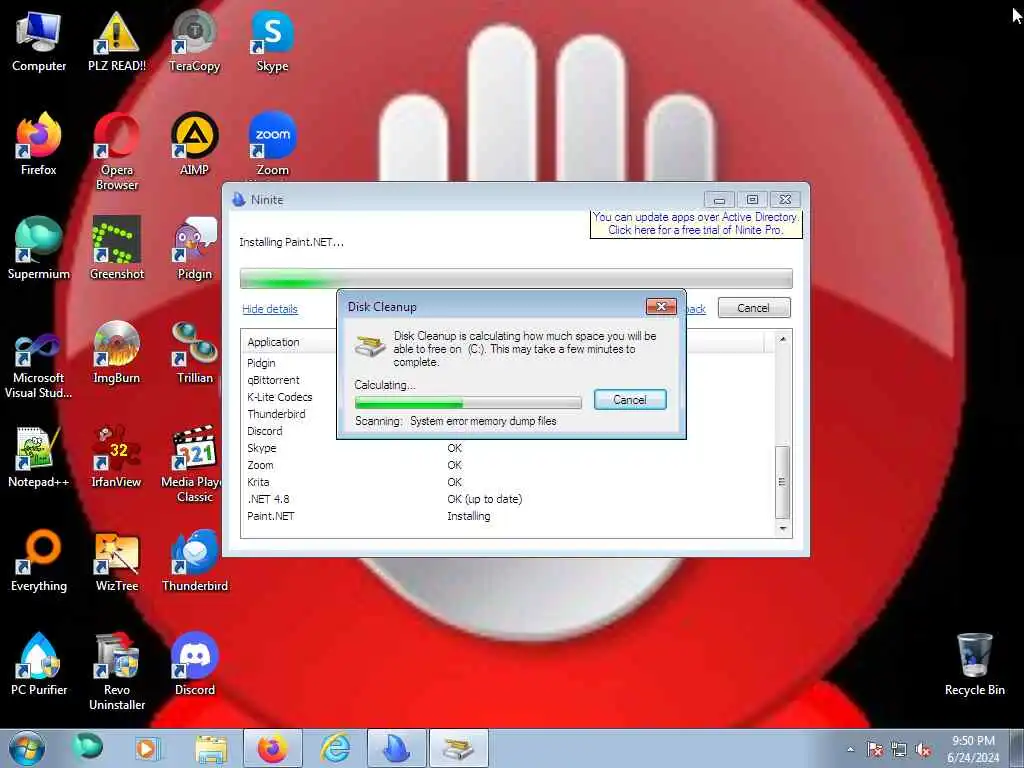1024x768 pixels.
Task: Select the Thunderbird row in Ninite list
Action: pos(276,414)
